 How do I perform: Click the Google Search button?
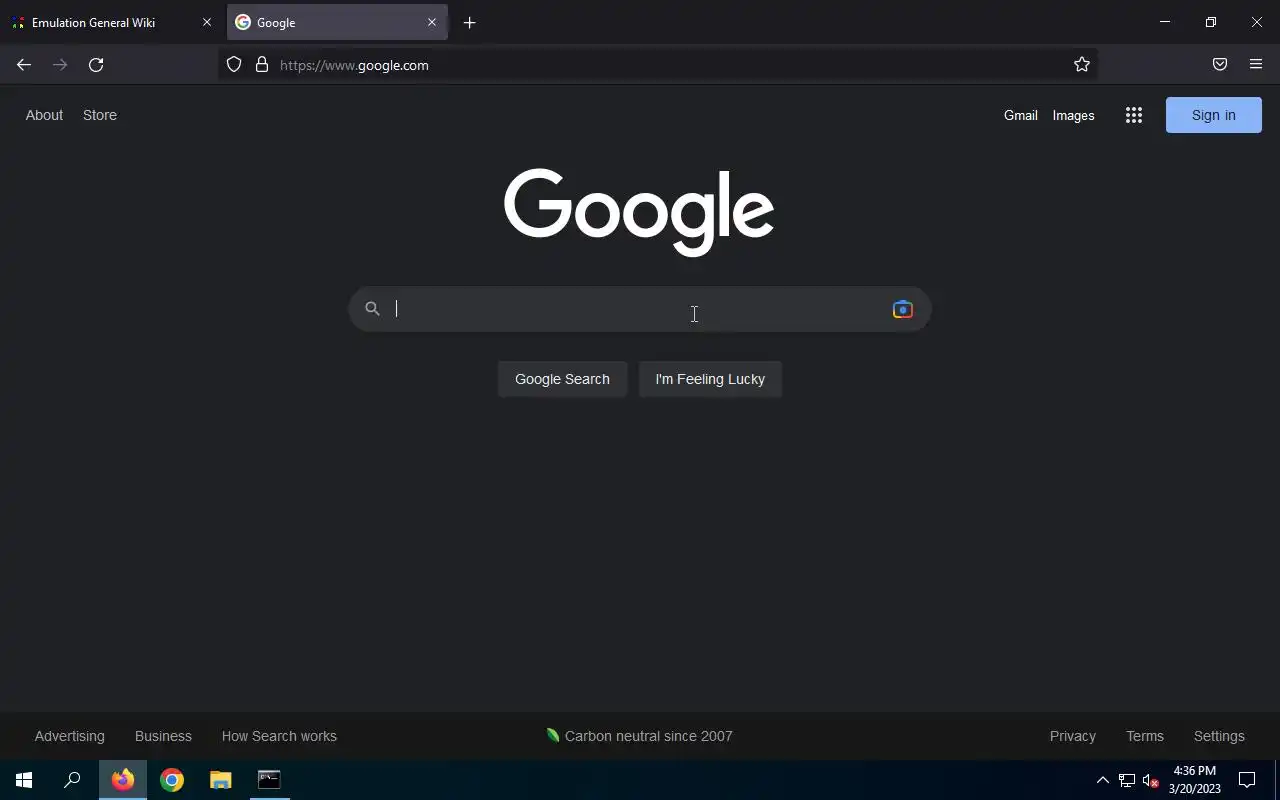pyautogui.click(x=562, y=379)
